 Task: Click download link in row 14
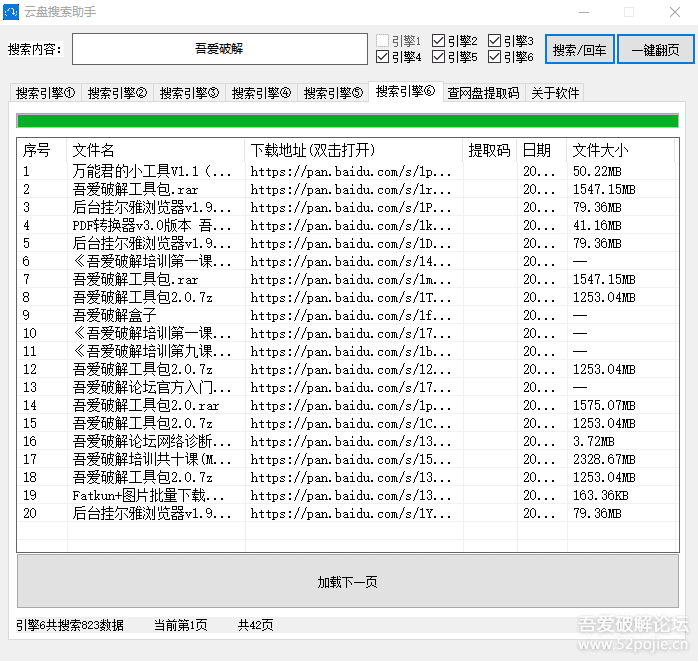pos(351,406)
